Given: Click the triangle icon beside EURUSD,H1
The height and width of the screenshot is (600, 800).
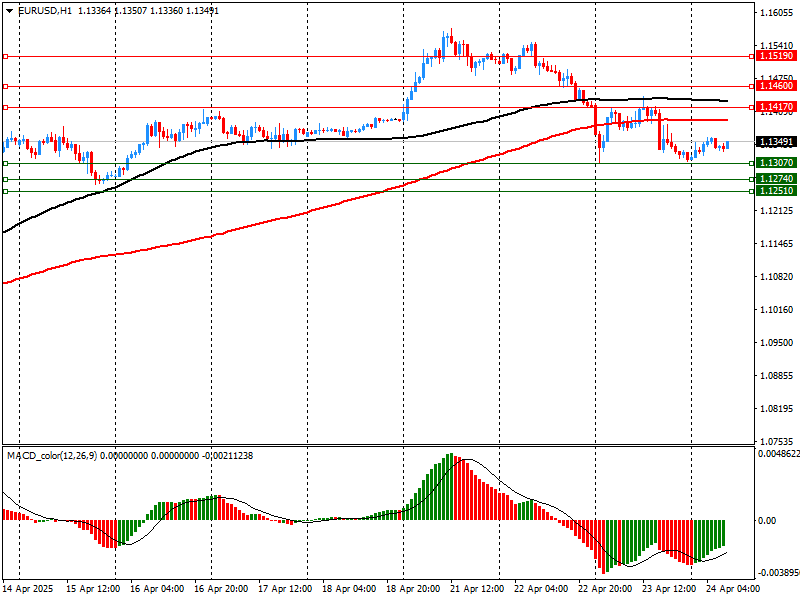Looking at the screenshot, I should (x=10, y=10).
